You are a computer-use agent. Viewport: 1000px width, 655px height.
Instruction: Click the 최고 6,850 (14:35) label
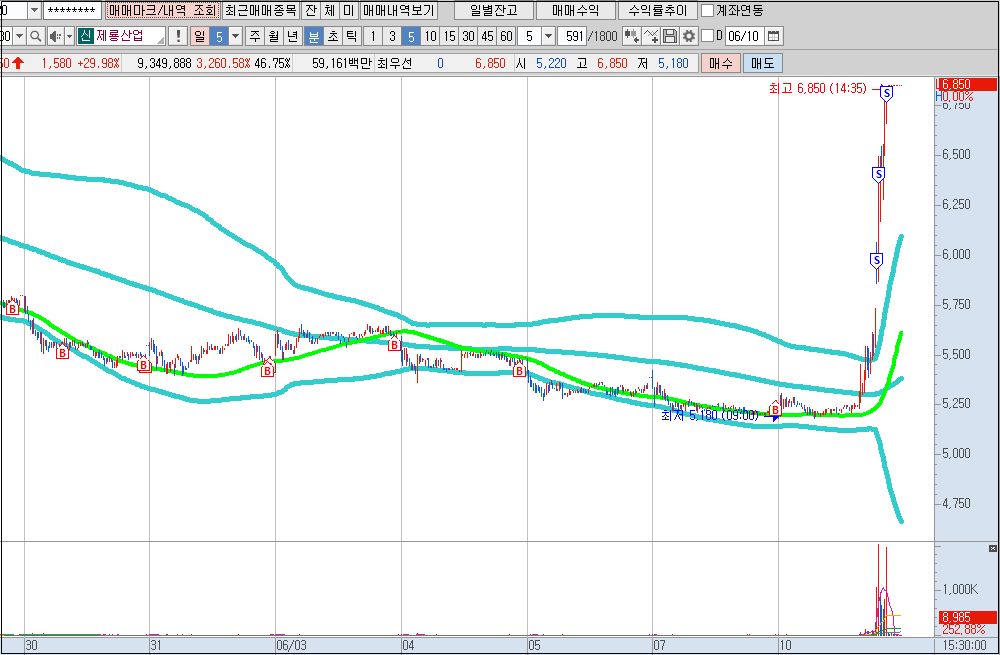(x=818, y=89)
